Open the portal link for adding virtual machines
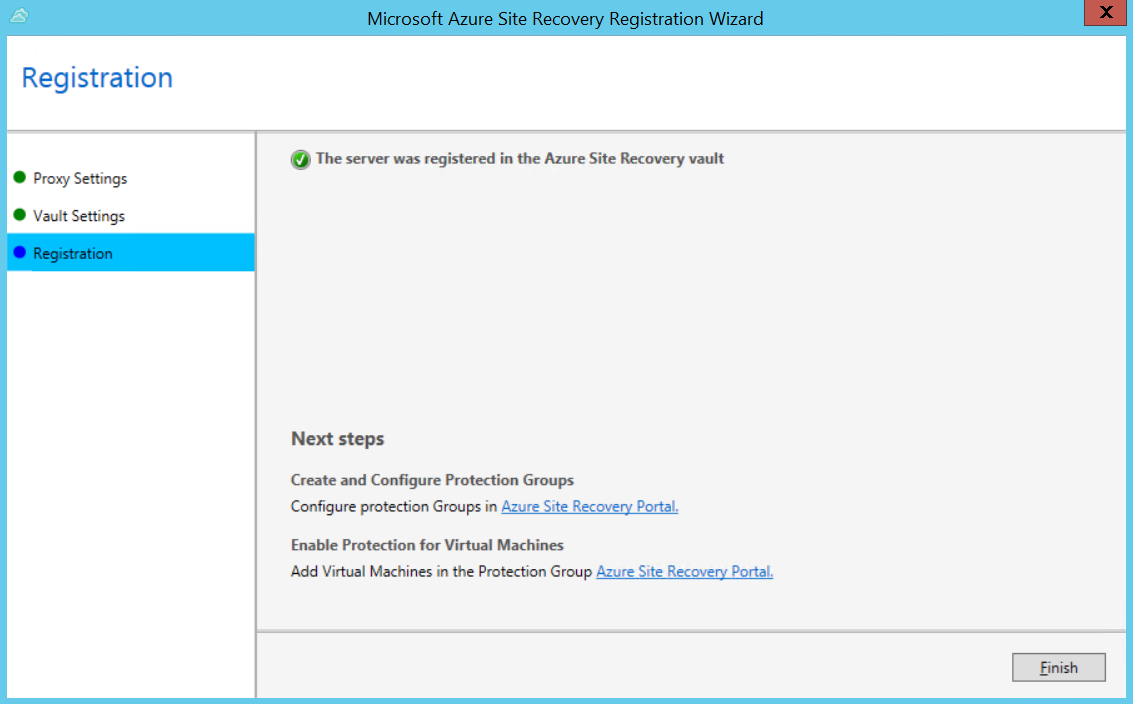The height and width of the screenshot is (704, 1133). [684, 572]
